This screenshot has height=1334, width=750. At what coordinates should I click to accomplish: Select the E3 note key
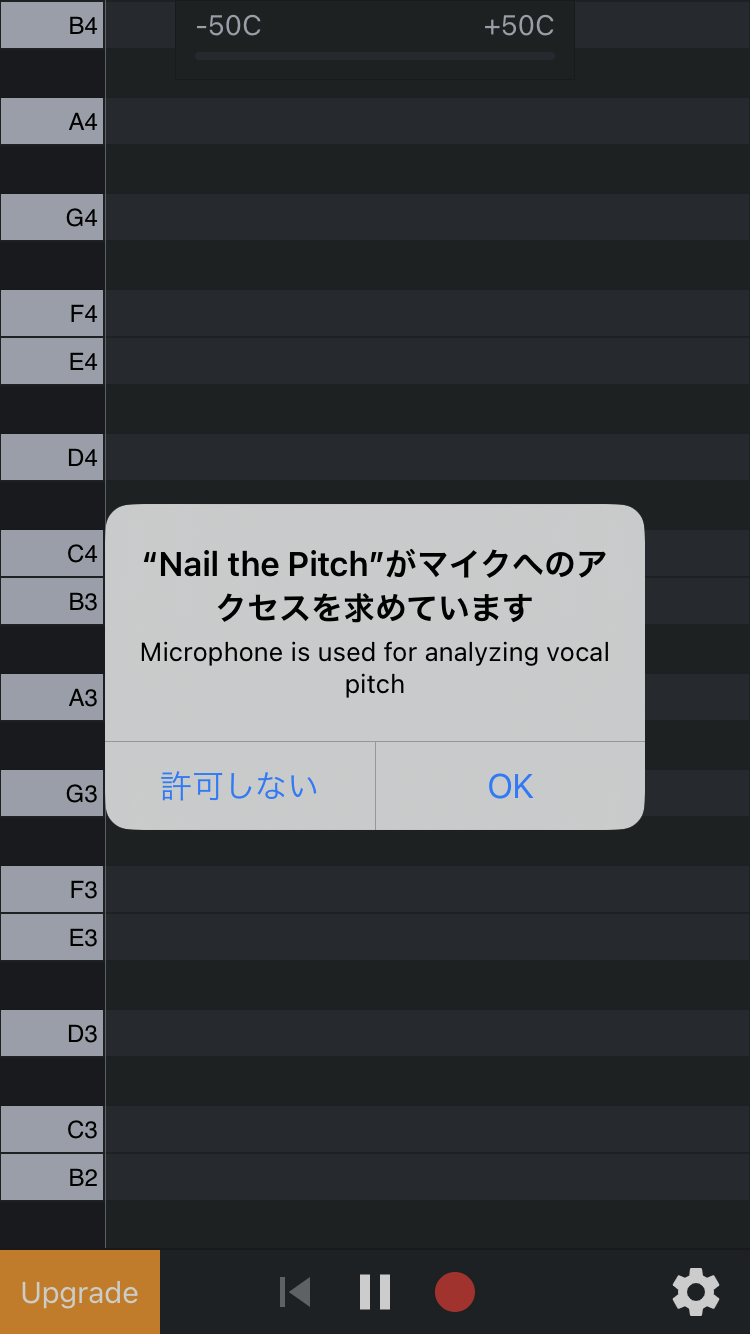[x=52, y=937]
